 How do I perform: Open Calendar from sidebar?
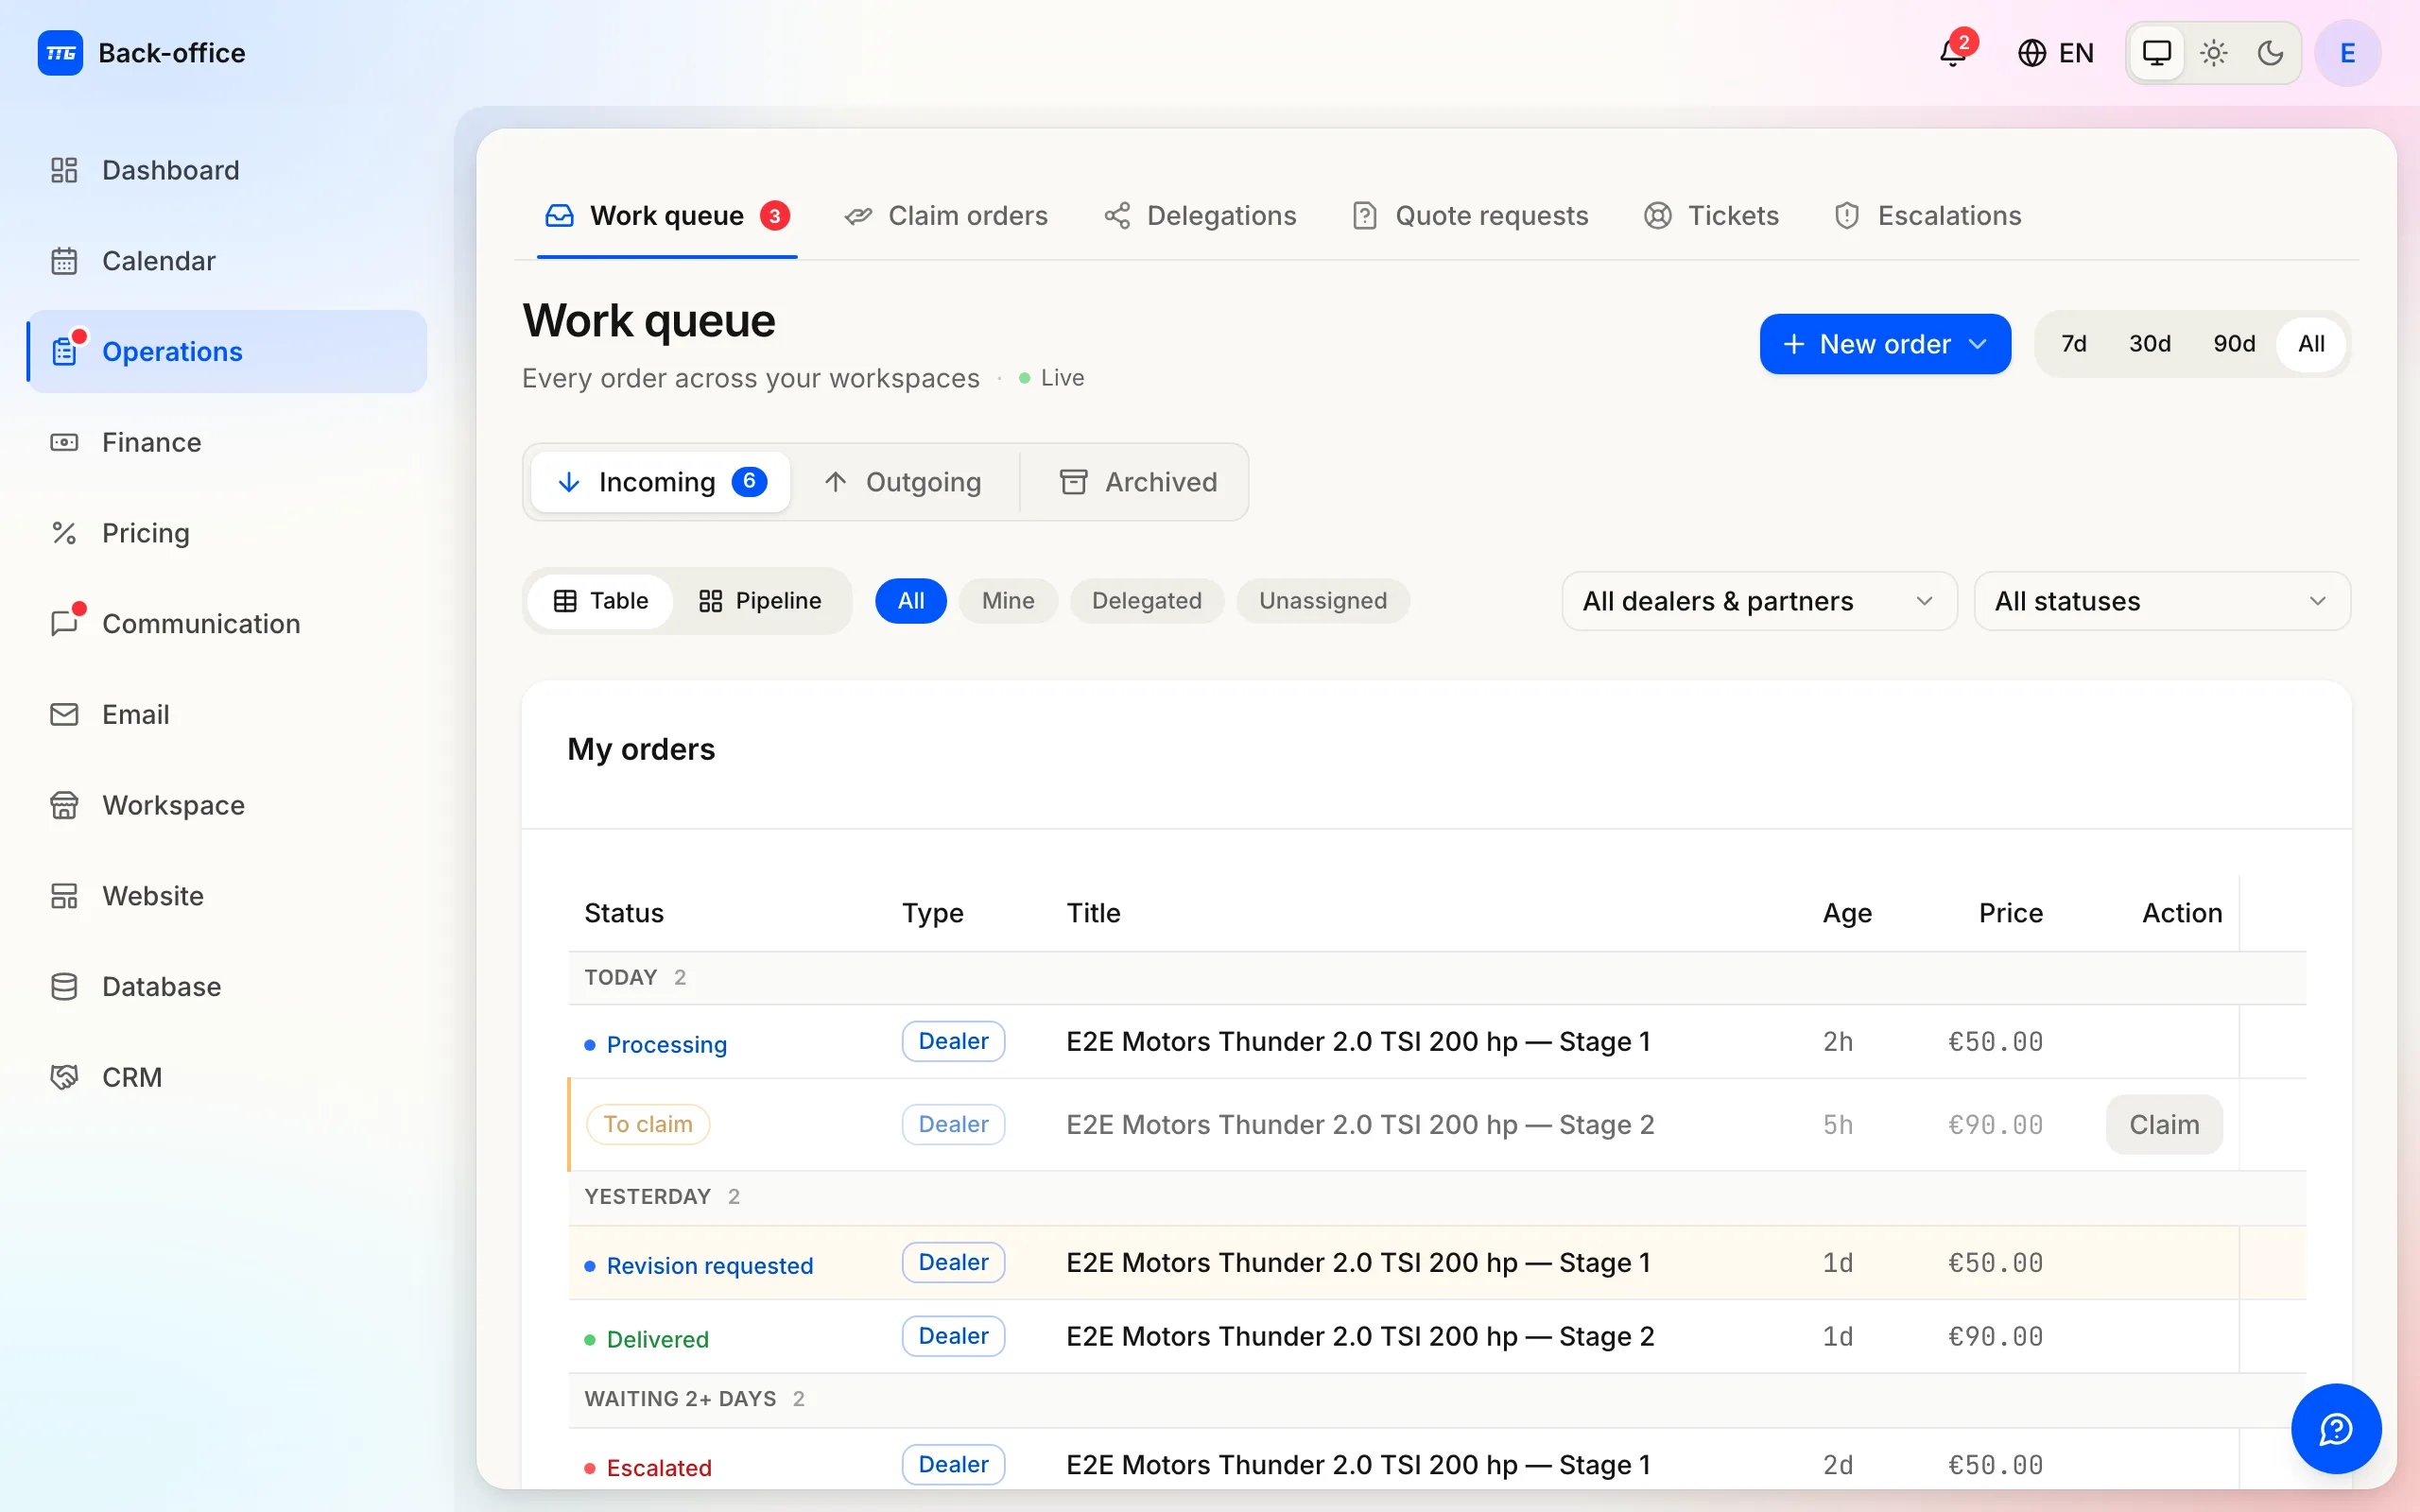click(x=227, y=261)
